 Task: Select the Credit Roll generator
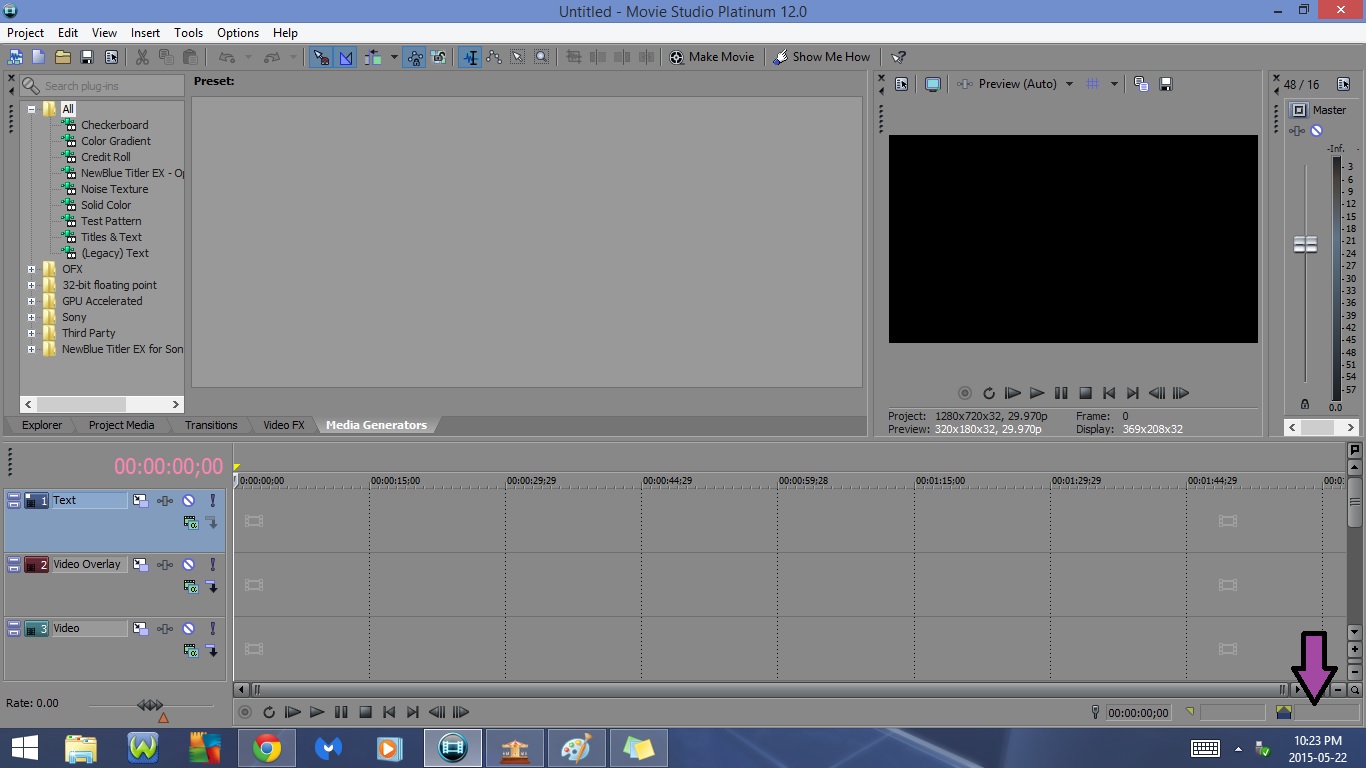[x=105, y=157]
